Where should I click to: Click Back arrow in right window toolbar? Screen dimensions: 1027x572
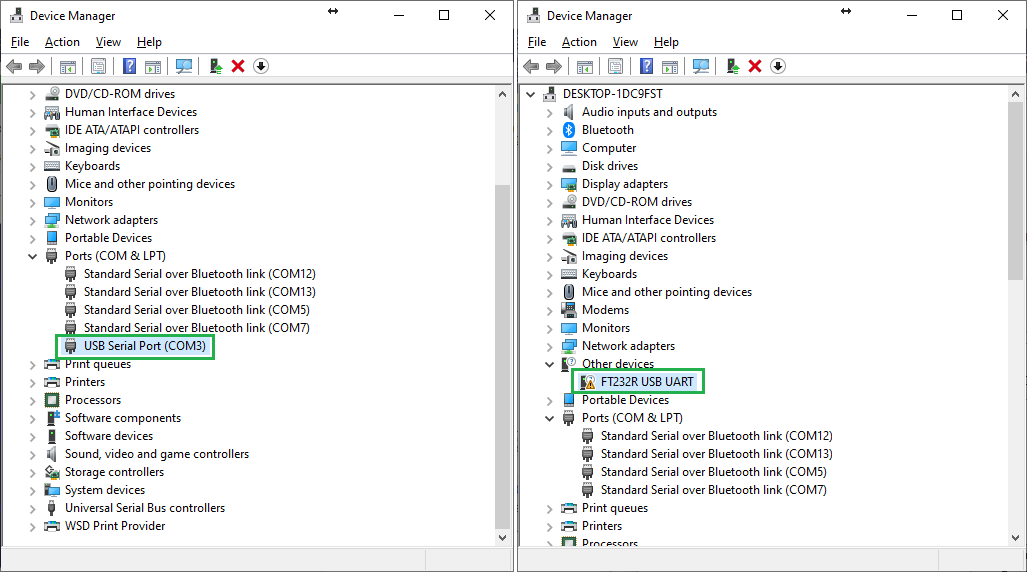(x=531, y=66)
